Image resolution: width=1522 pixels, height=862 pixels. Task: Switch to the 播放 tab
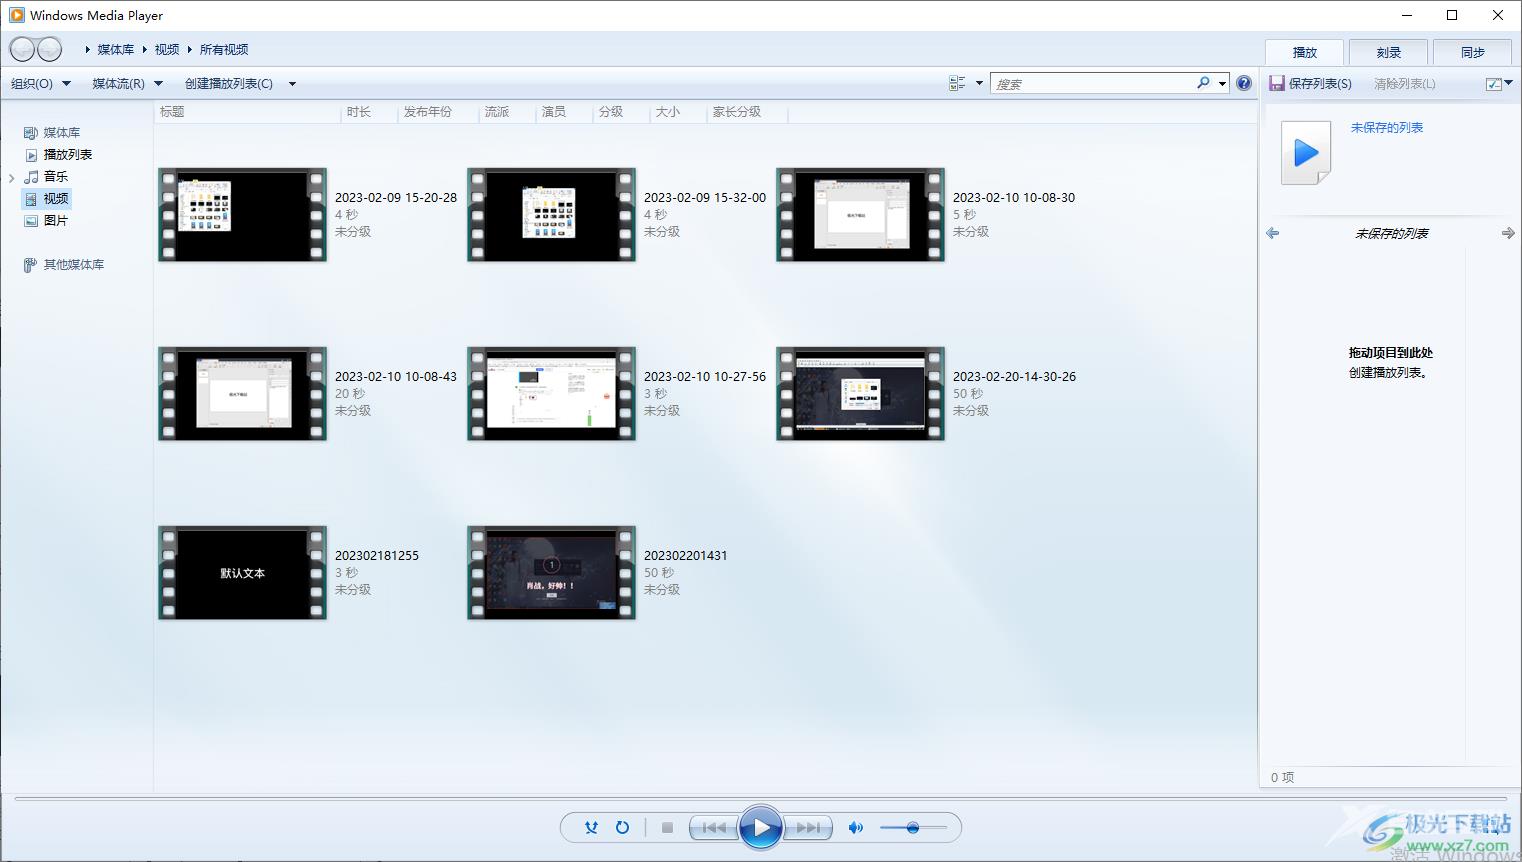click(x=1305, y=52)
